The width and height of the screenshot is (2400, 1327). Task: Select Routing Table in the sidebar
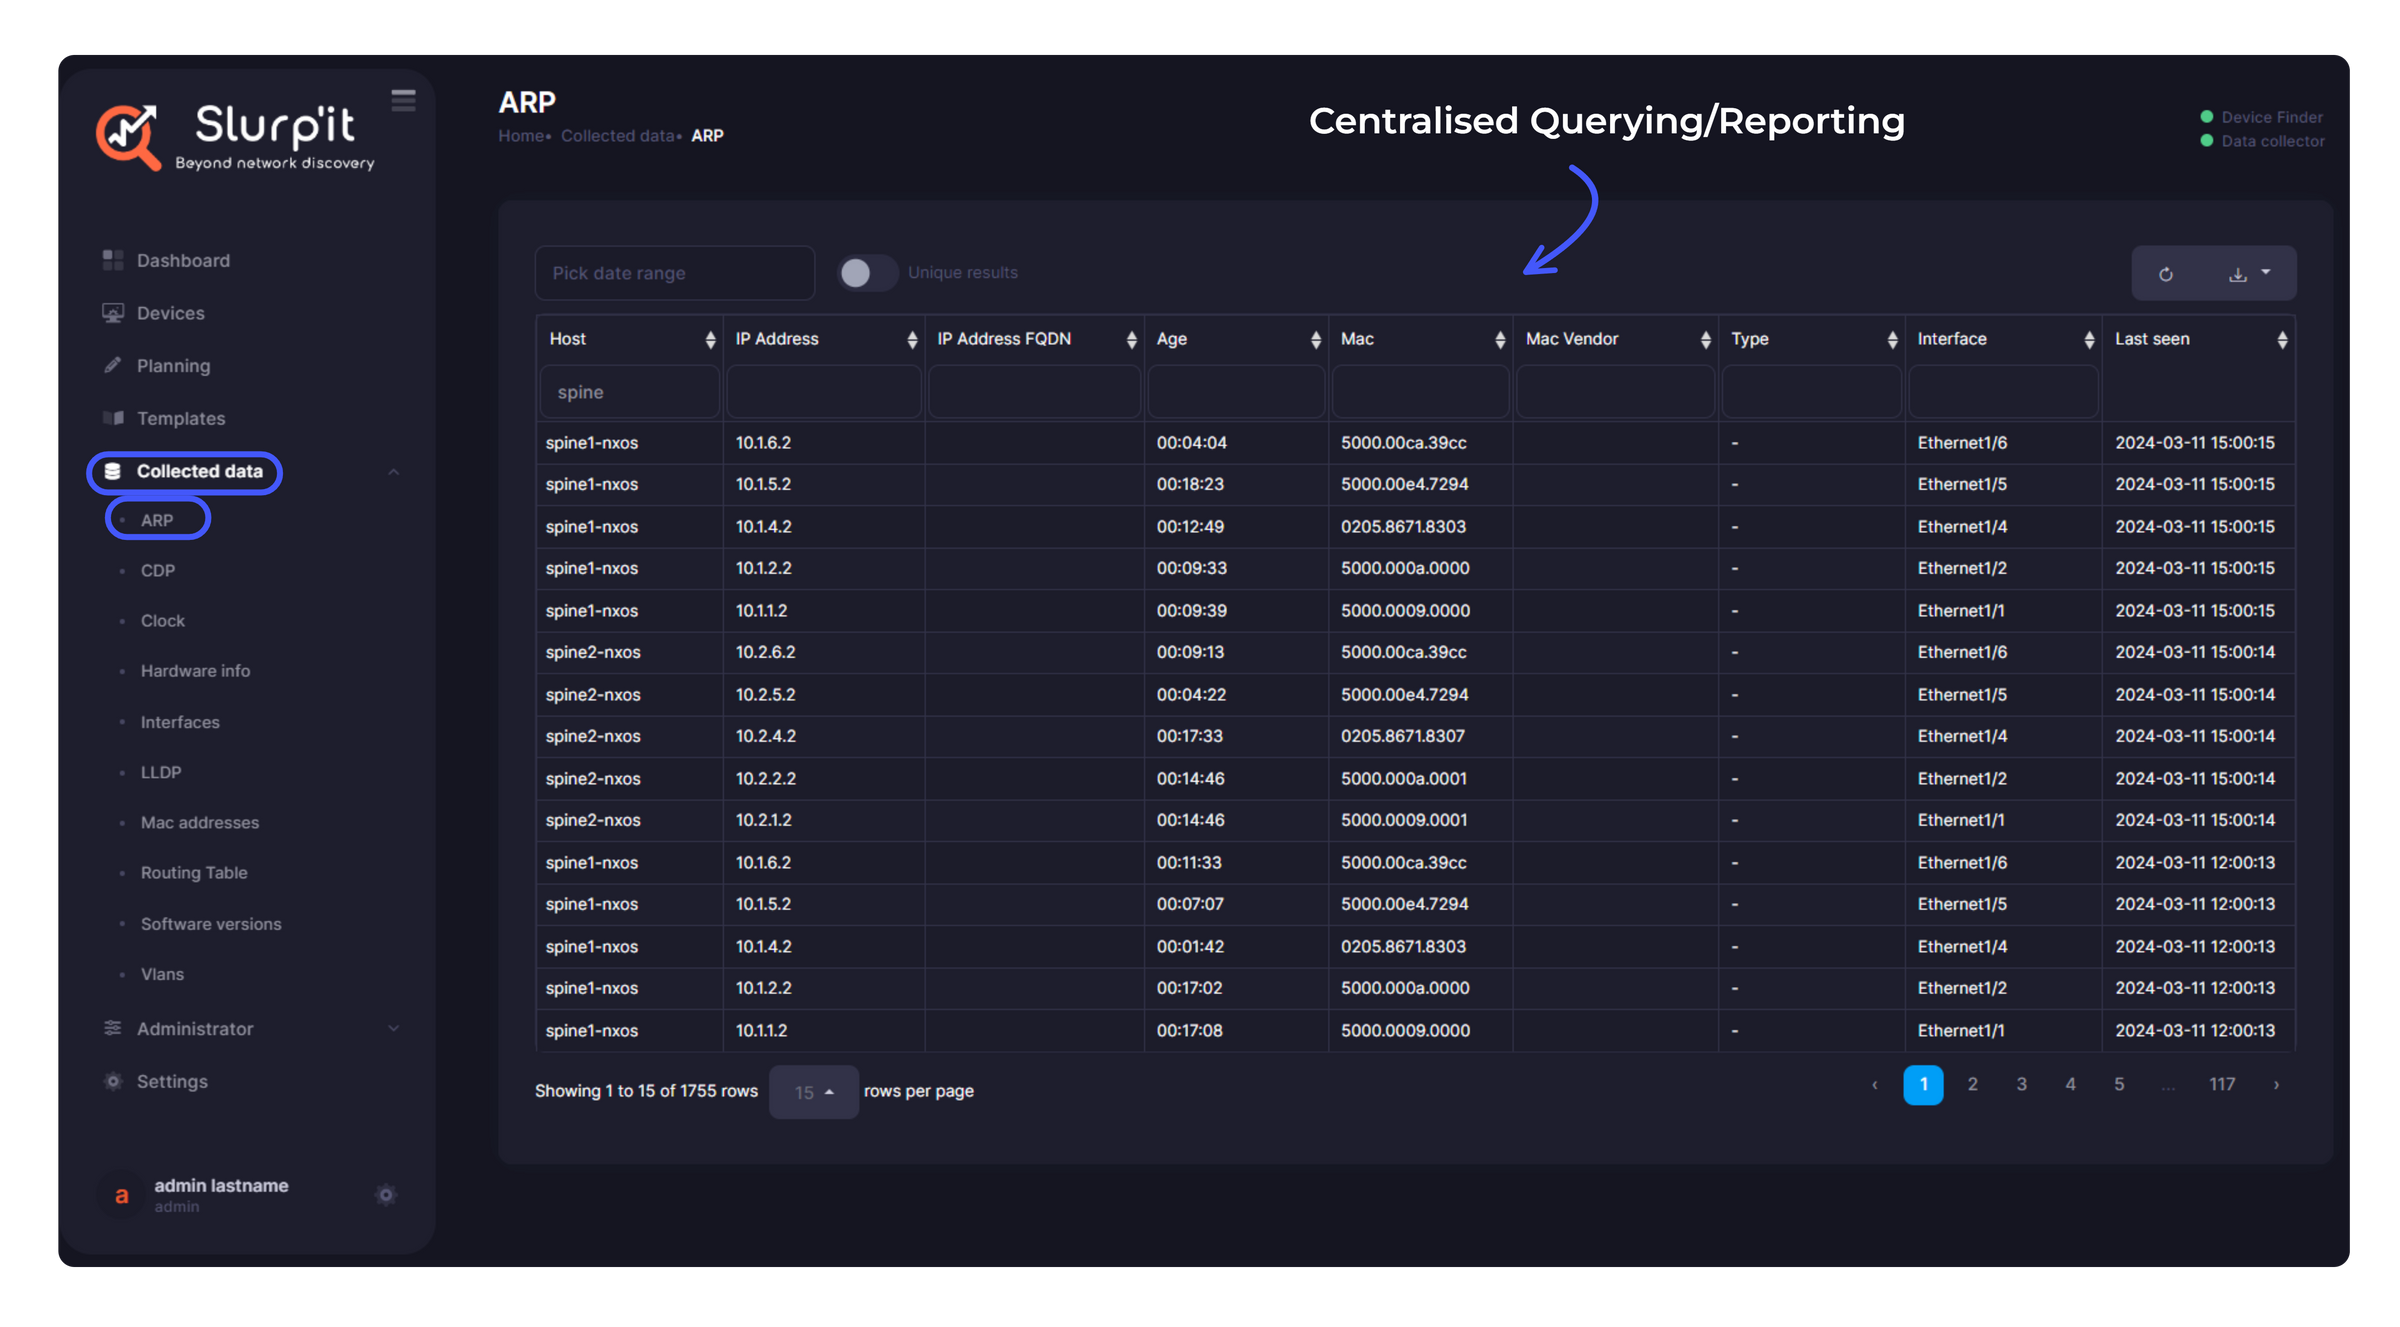[193, 872]
